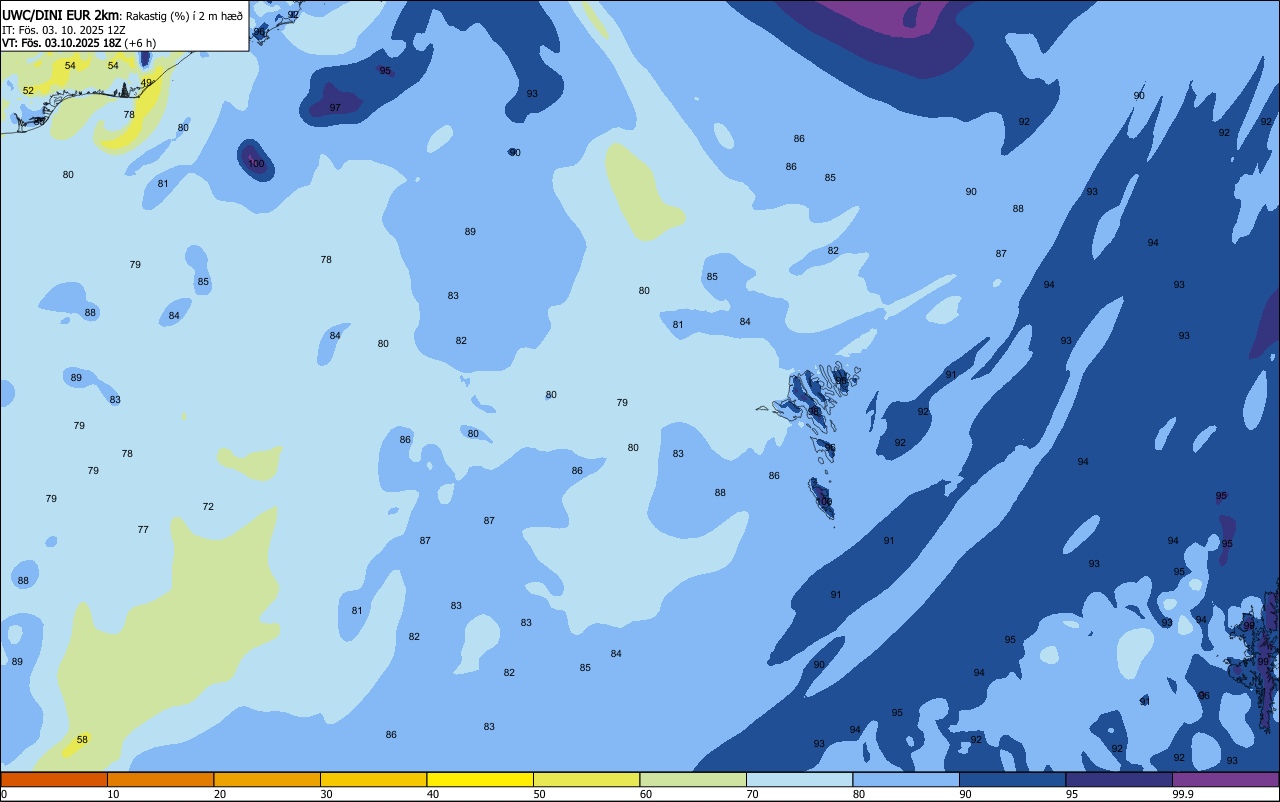
Task: Click the "72" humidity value on the map
Action: pyautogui.click(x=208, y=507)
